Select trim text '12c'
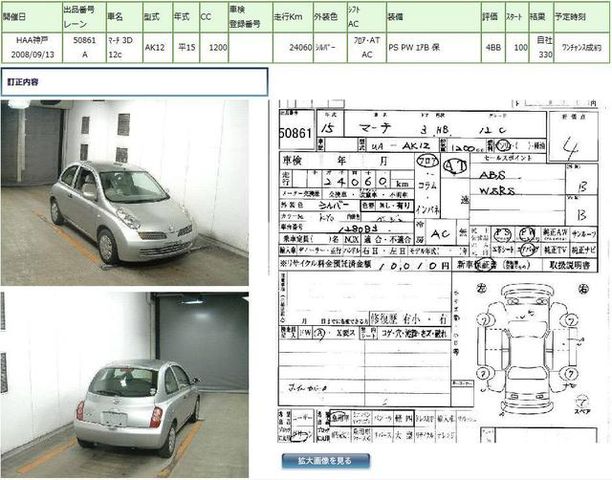This screenshot has width=612, height=480. 115,55
